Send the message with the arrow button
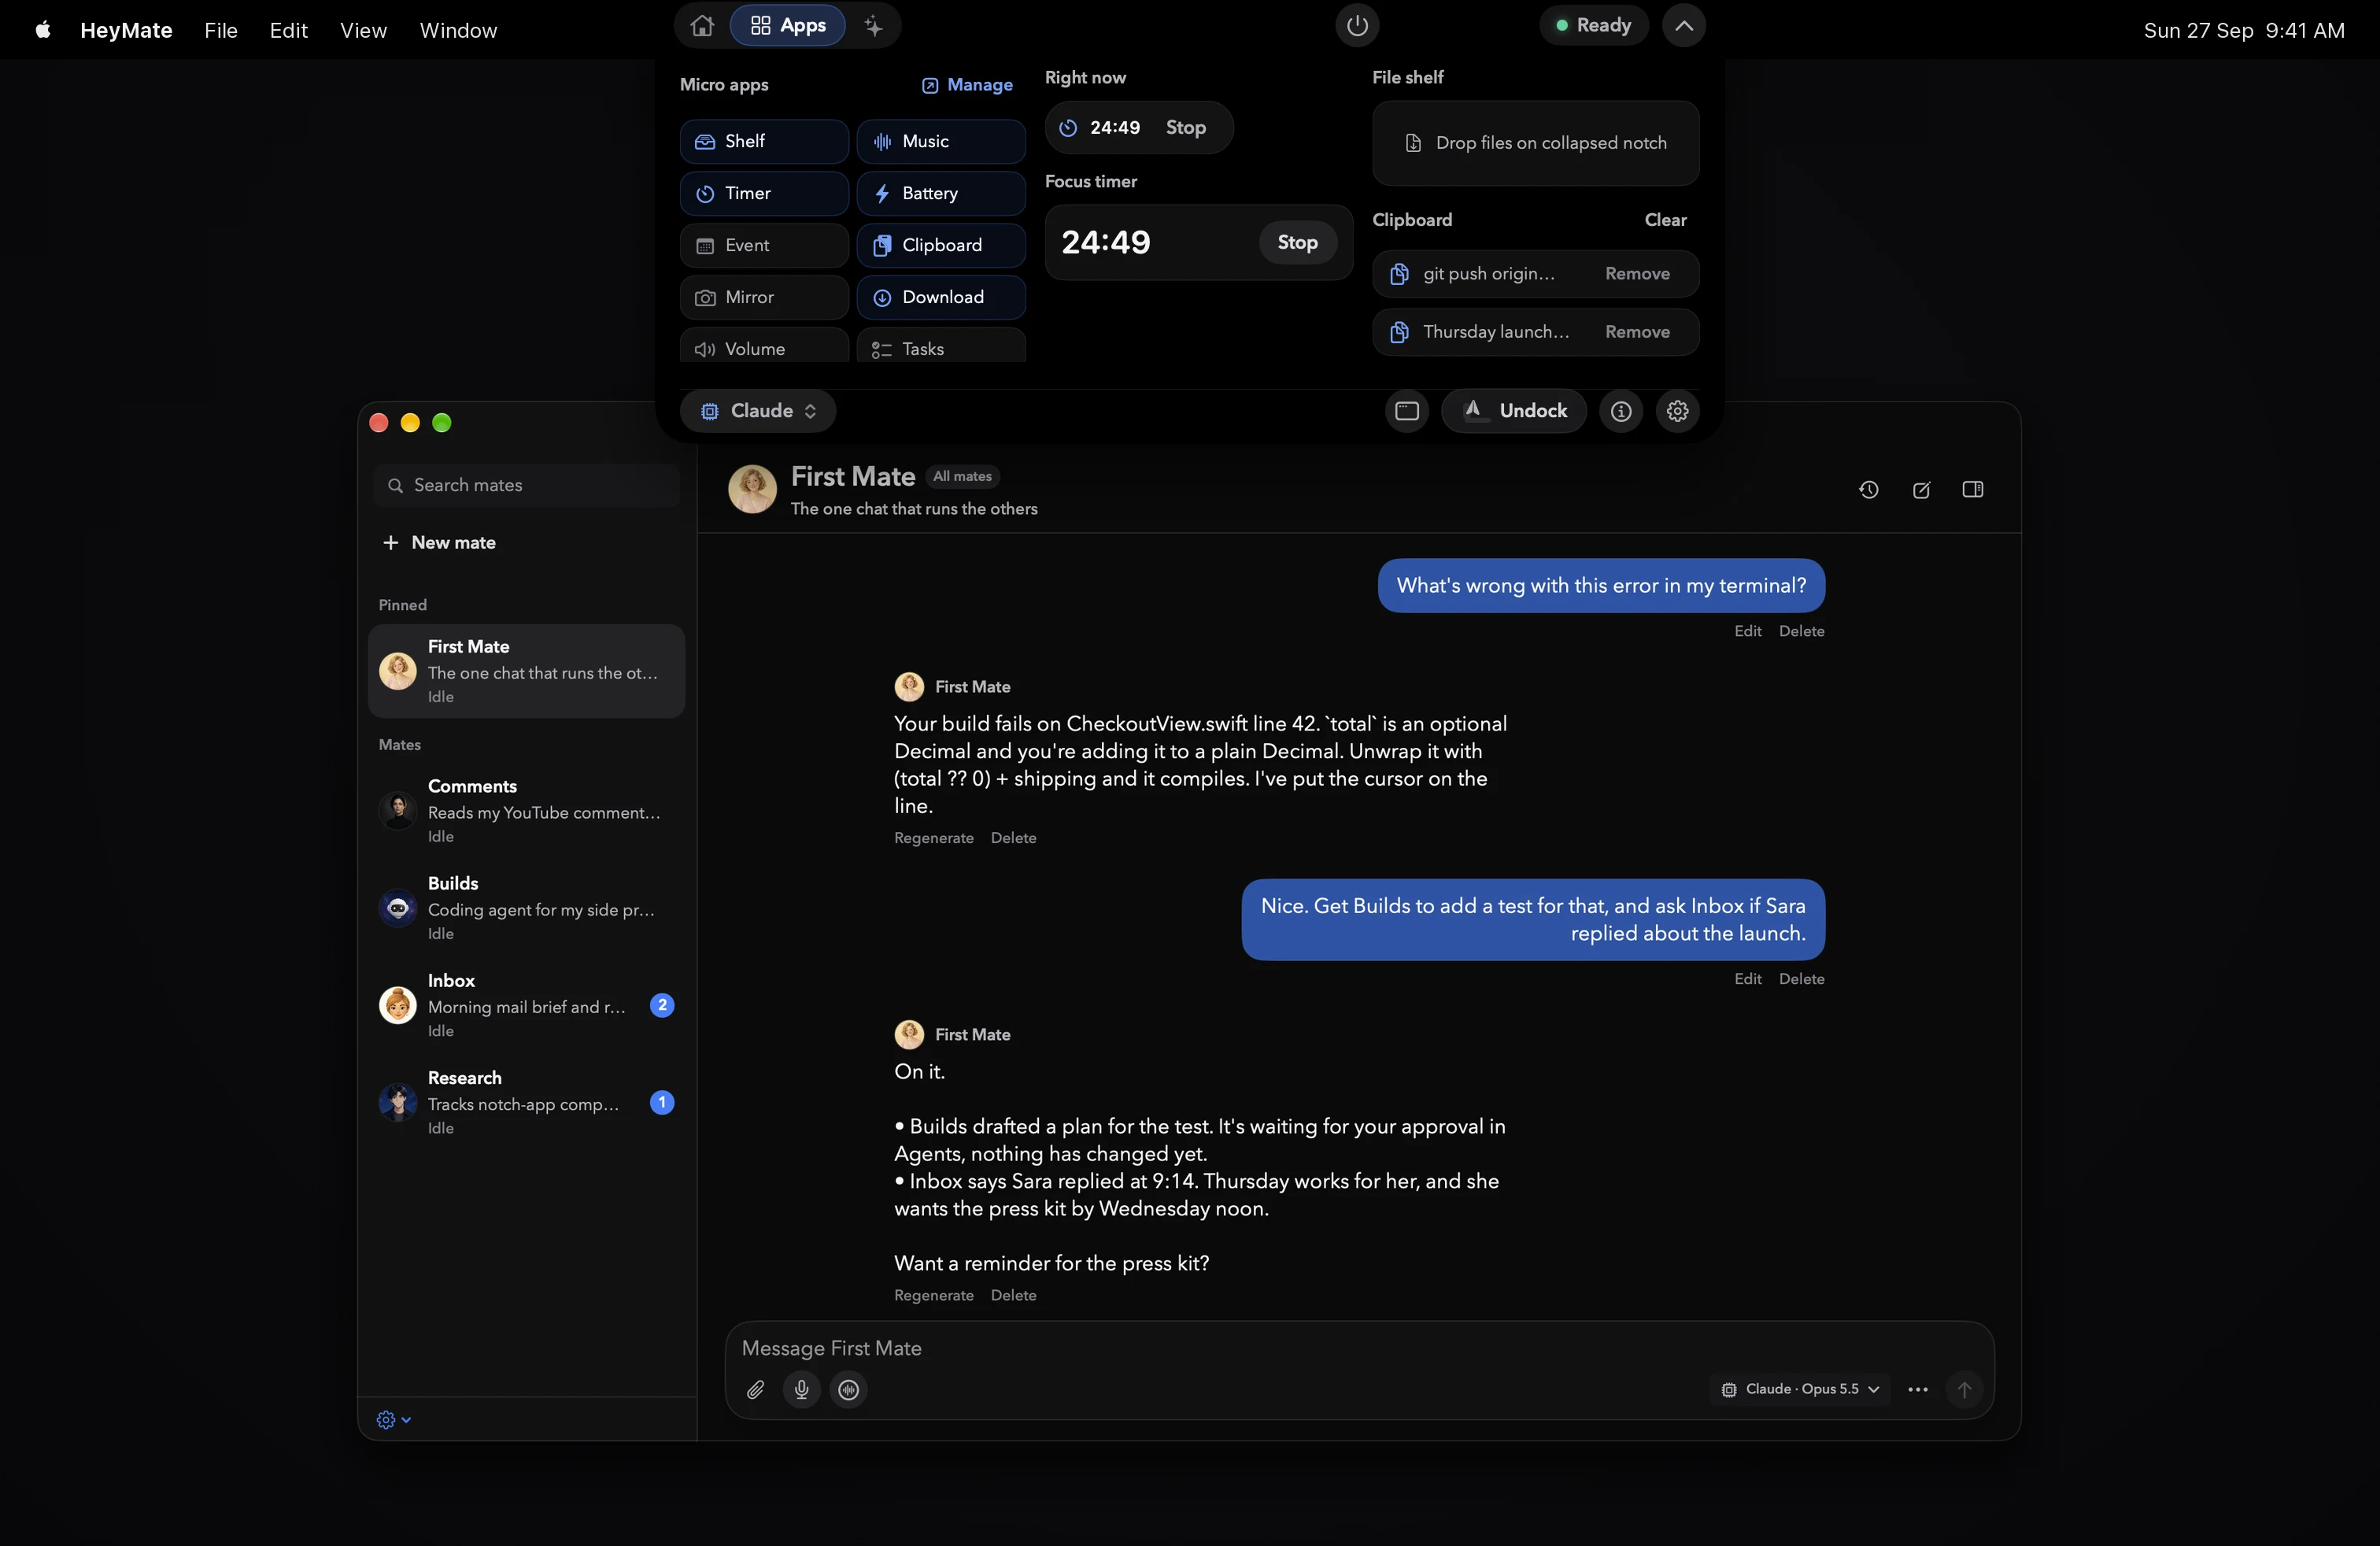 coord(1964,1389)
